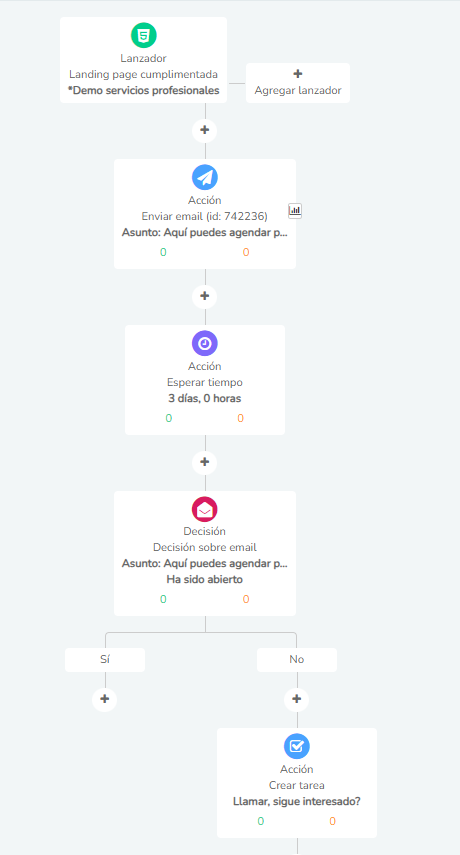This screenshot has height=855, width=460.
Task: Select the Sí branch label
Action: [x=105, y=660]
